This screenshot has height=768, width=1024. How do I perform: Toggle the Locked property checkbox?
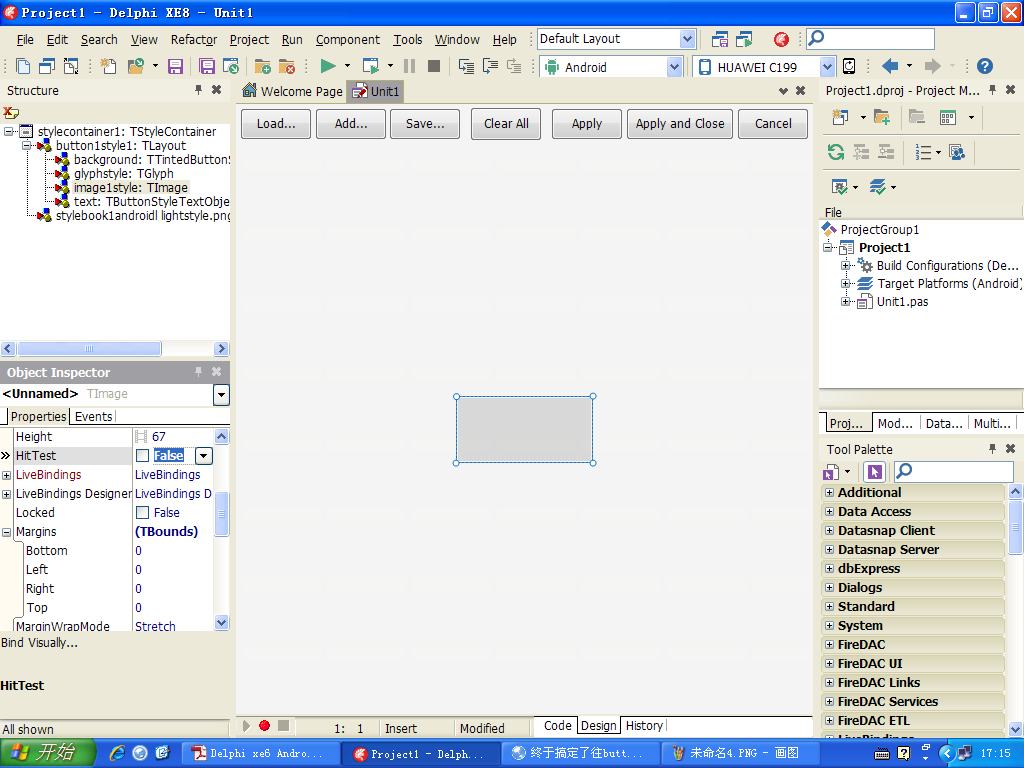142,513
